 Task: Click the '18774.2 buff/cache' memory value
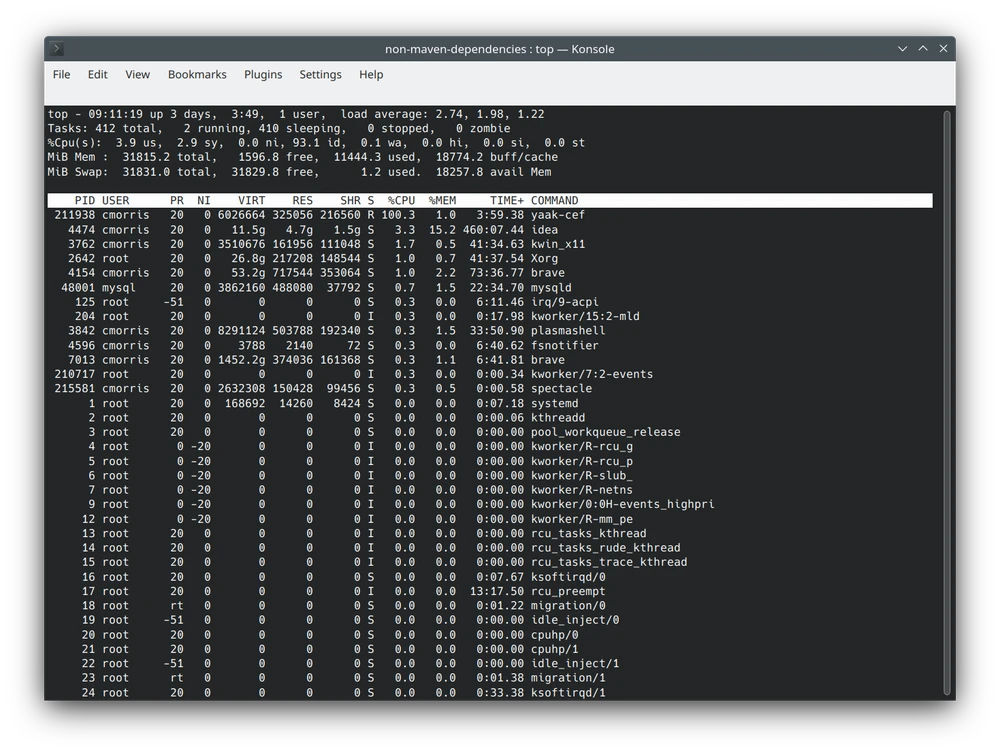point(496,157)
